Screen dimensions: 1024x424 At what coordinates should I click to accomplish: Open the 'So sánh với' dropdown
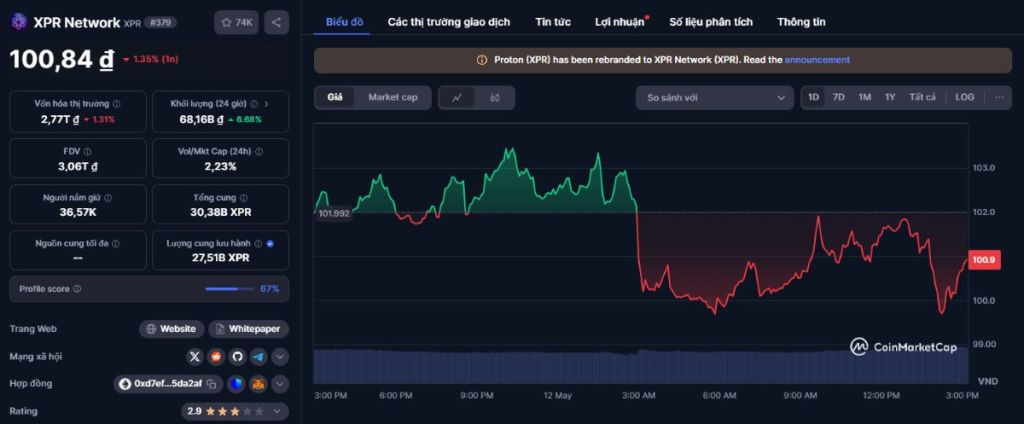(714, 98)
